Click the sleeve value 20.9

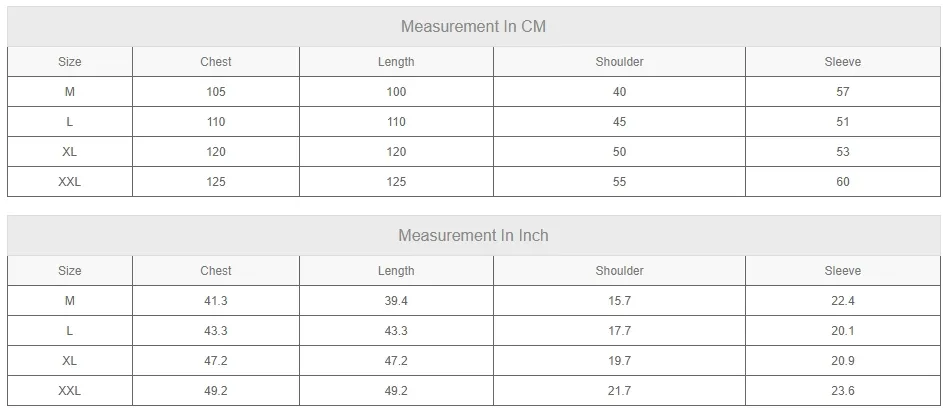tap(843, 361)
